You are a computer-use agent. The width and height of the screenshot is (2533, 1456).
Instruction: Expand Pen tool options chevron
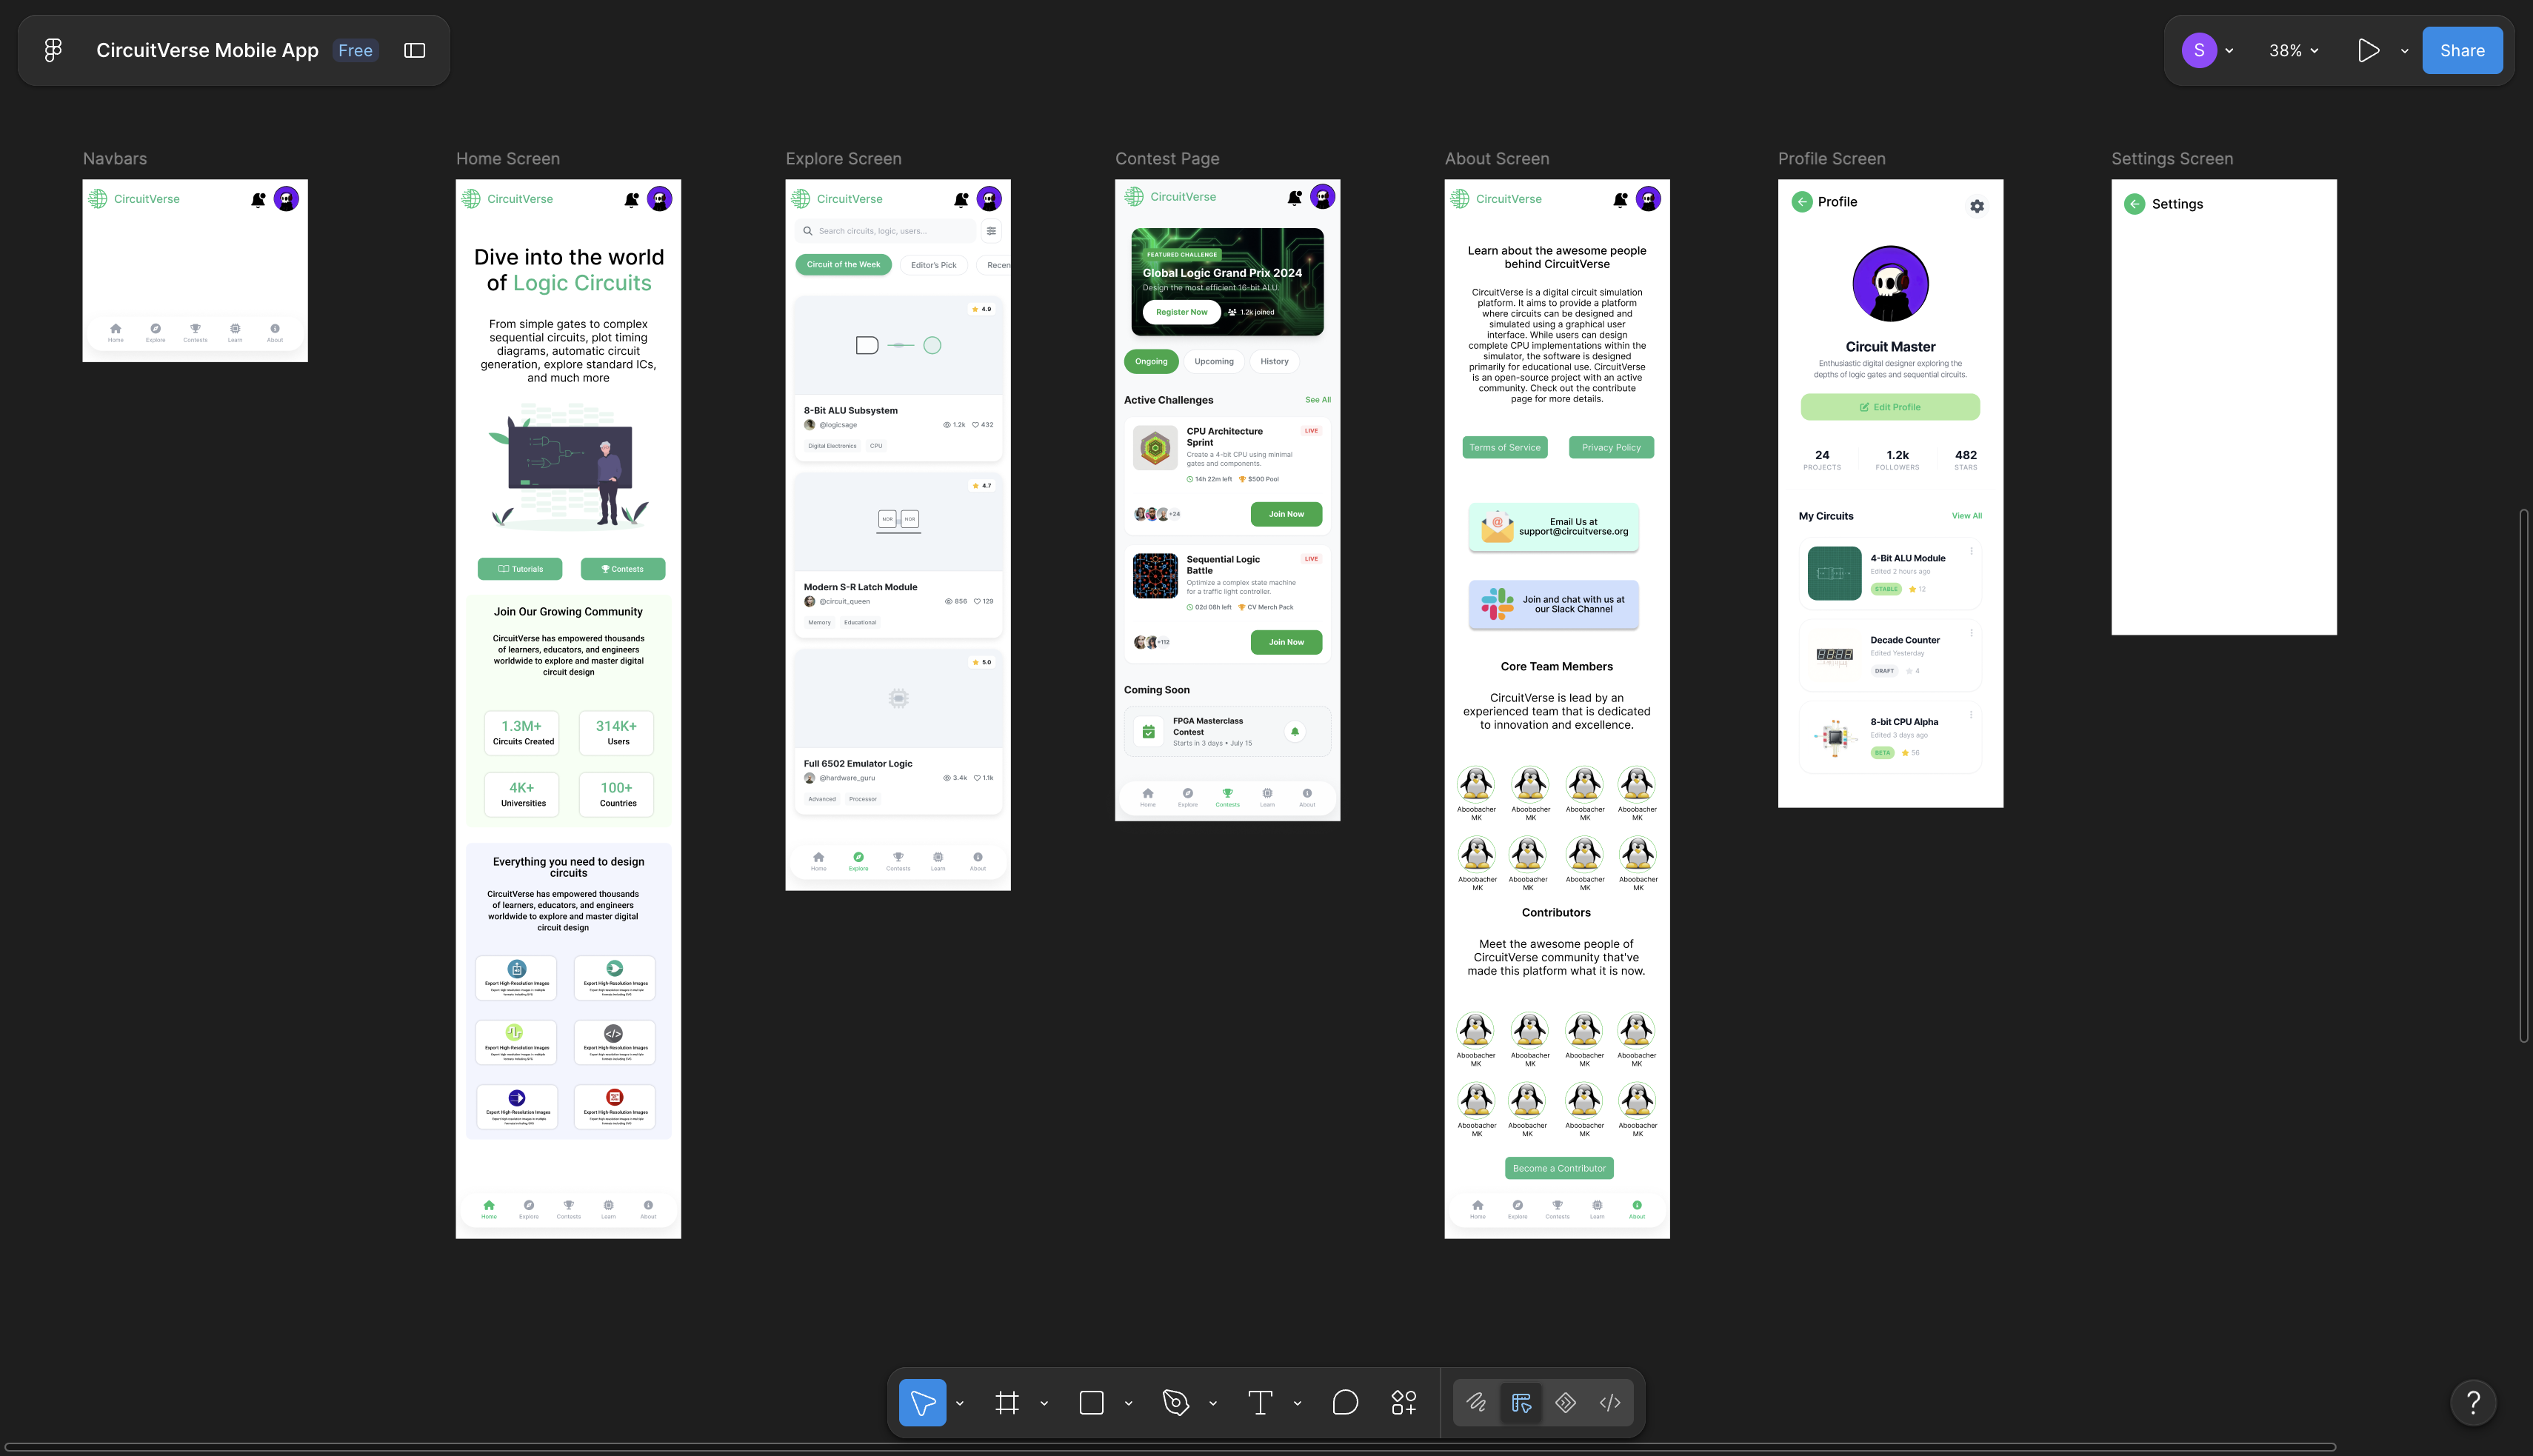pyautogui.click(x=1213, y=1403)
